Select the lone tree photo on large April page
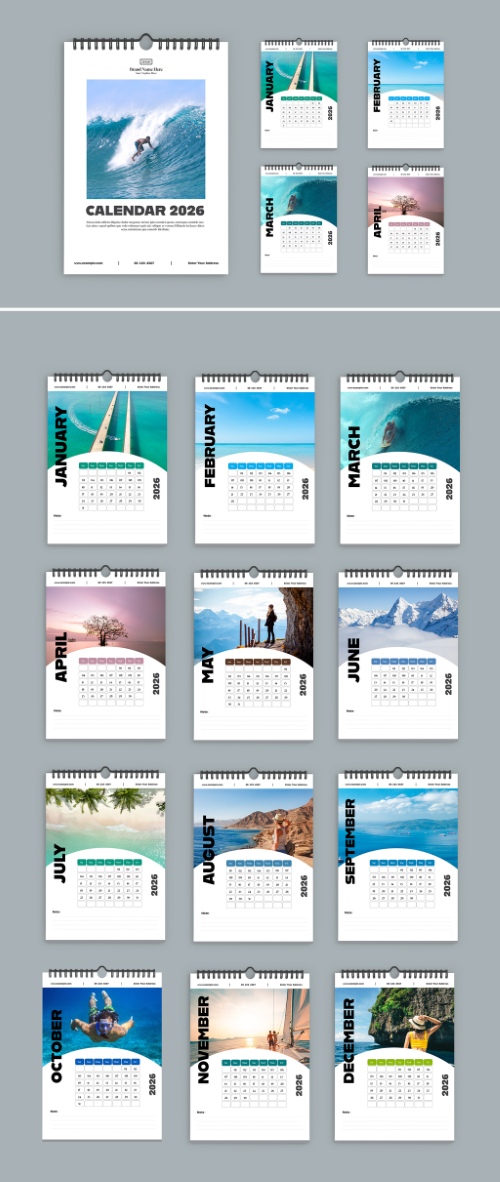Viewport: 500px width, 1182px height. pos(106,626)
